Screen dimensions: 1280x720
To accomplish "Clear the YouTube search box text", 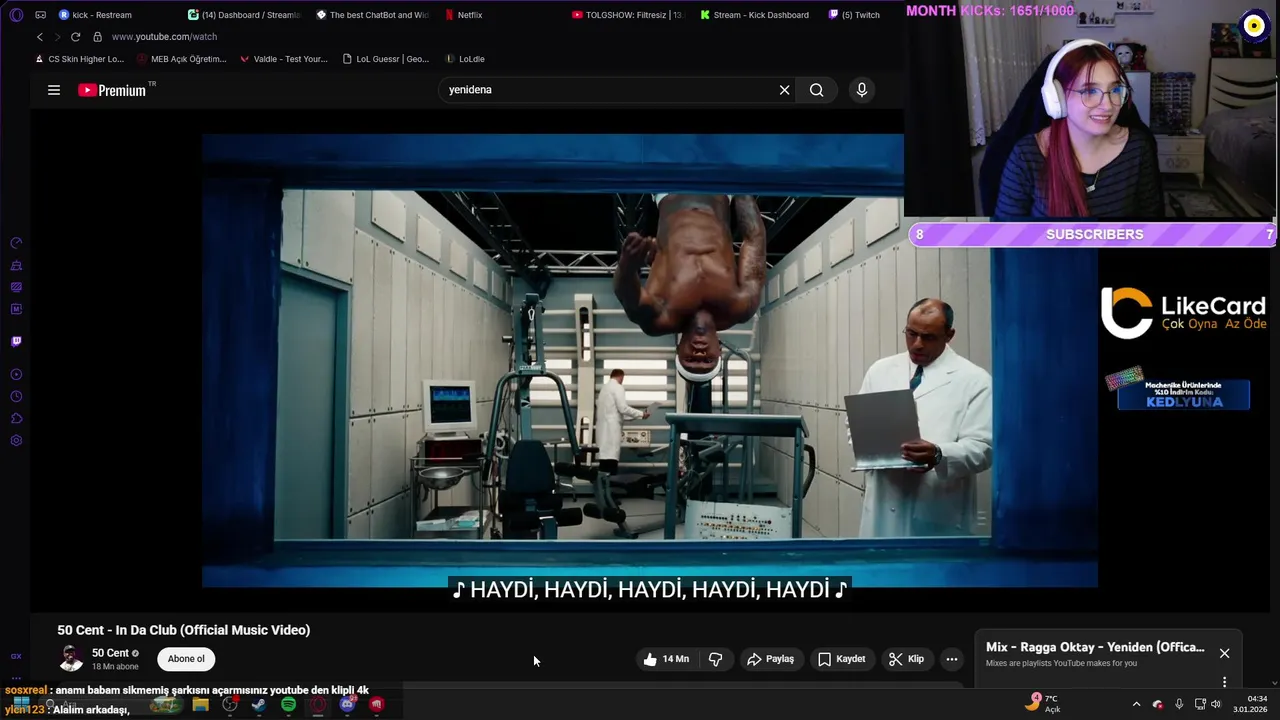I will click(x=784, y=90).
